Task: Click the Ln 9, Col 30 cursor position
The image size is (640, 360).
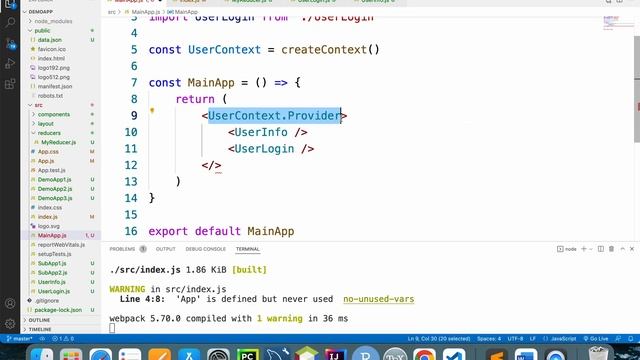Action: click(x=439, y=339)
